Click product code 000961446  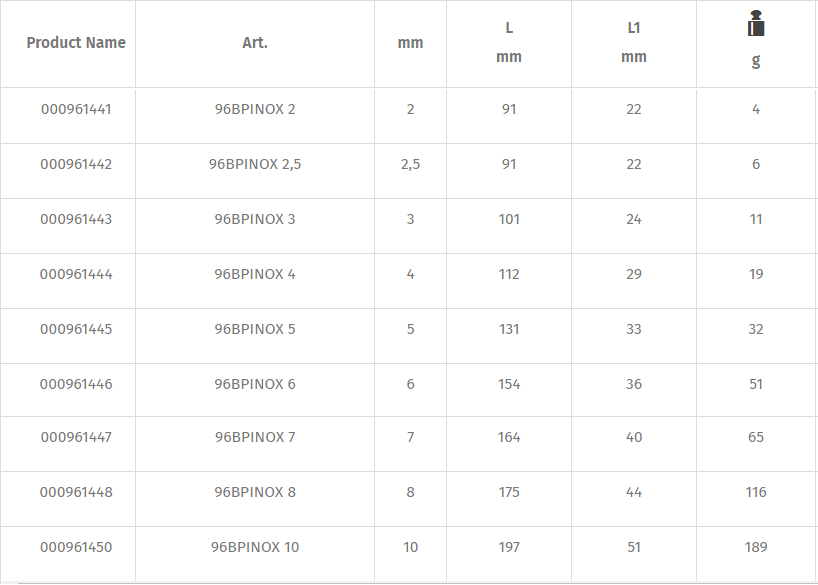76,384
